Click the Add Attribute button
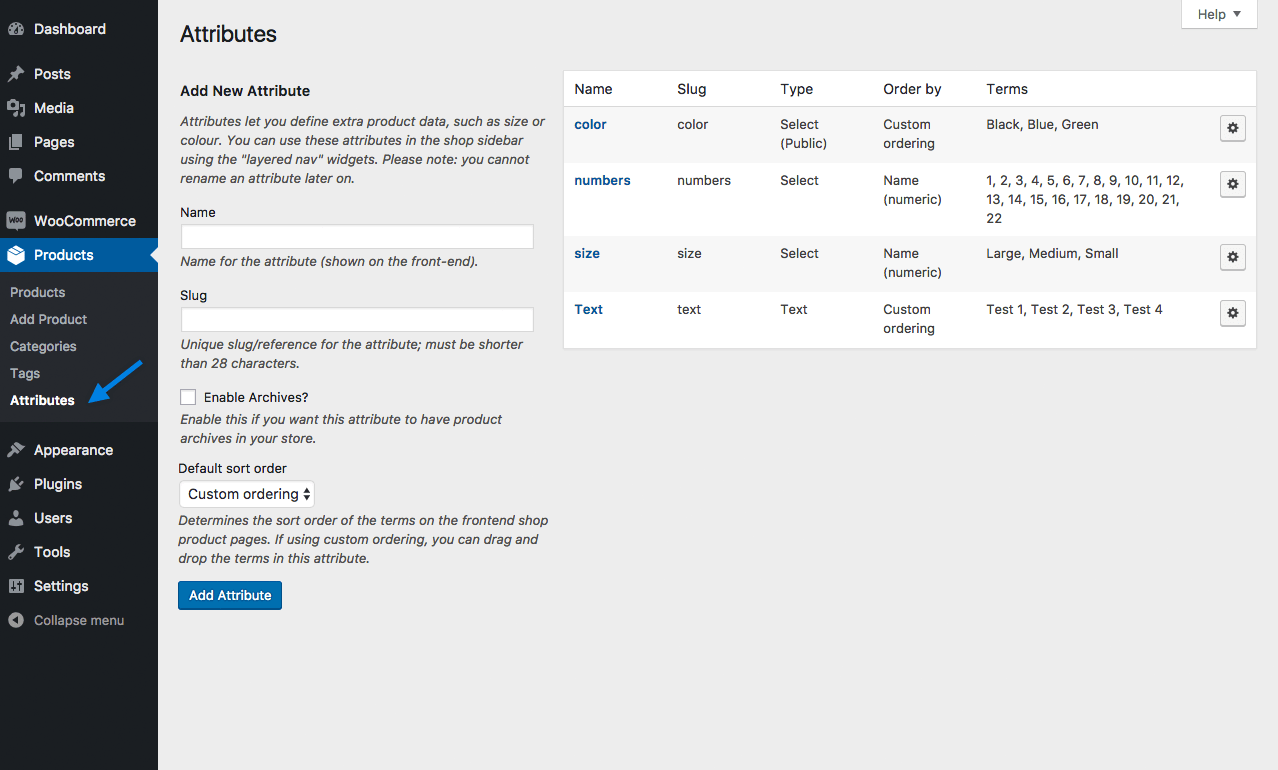This screenshot has height=770, width=1278. 230,595
